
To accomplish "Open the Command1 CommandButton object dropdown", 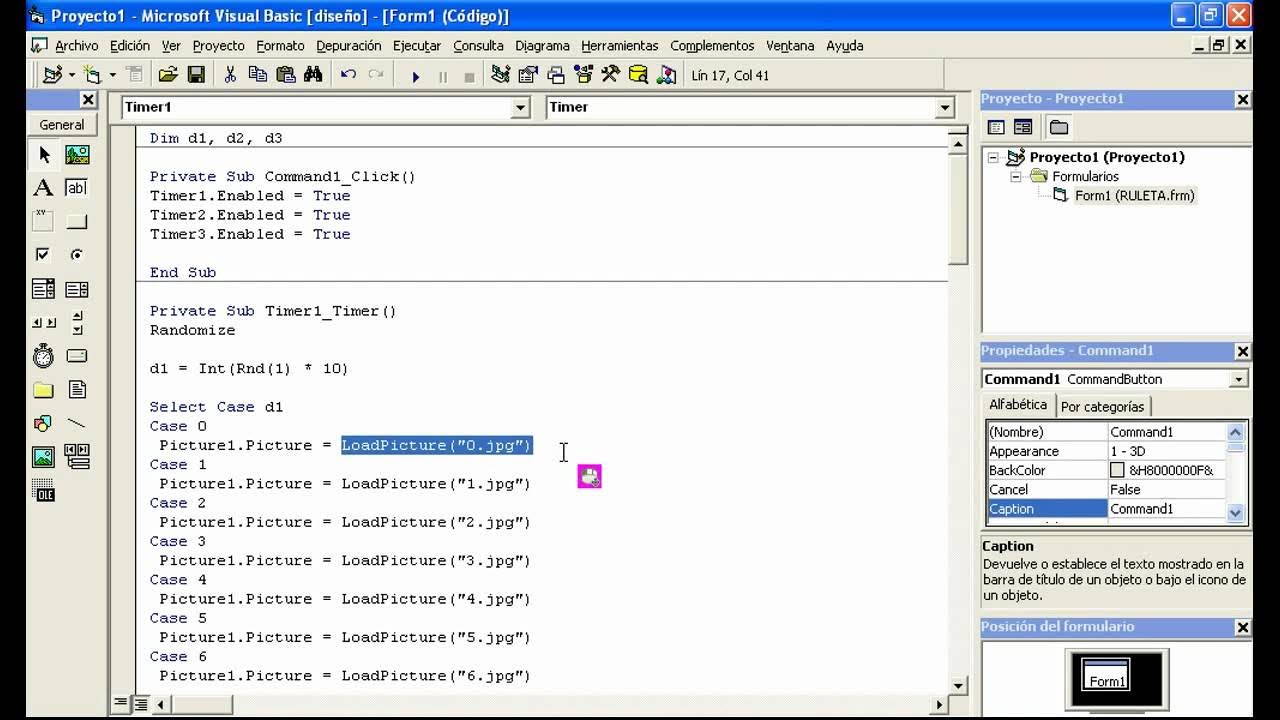I will coord(1240,379).
